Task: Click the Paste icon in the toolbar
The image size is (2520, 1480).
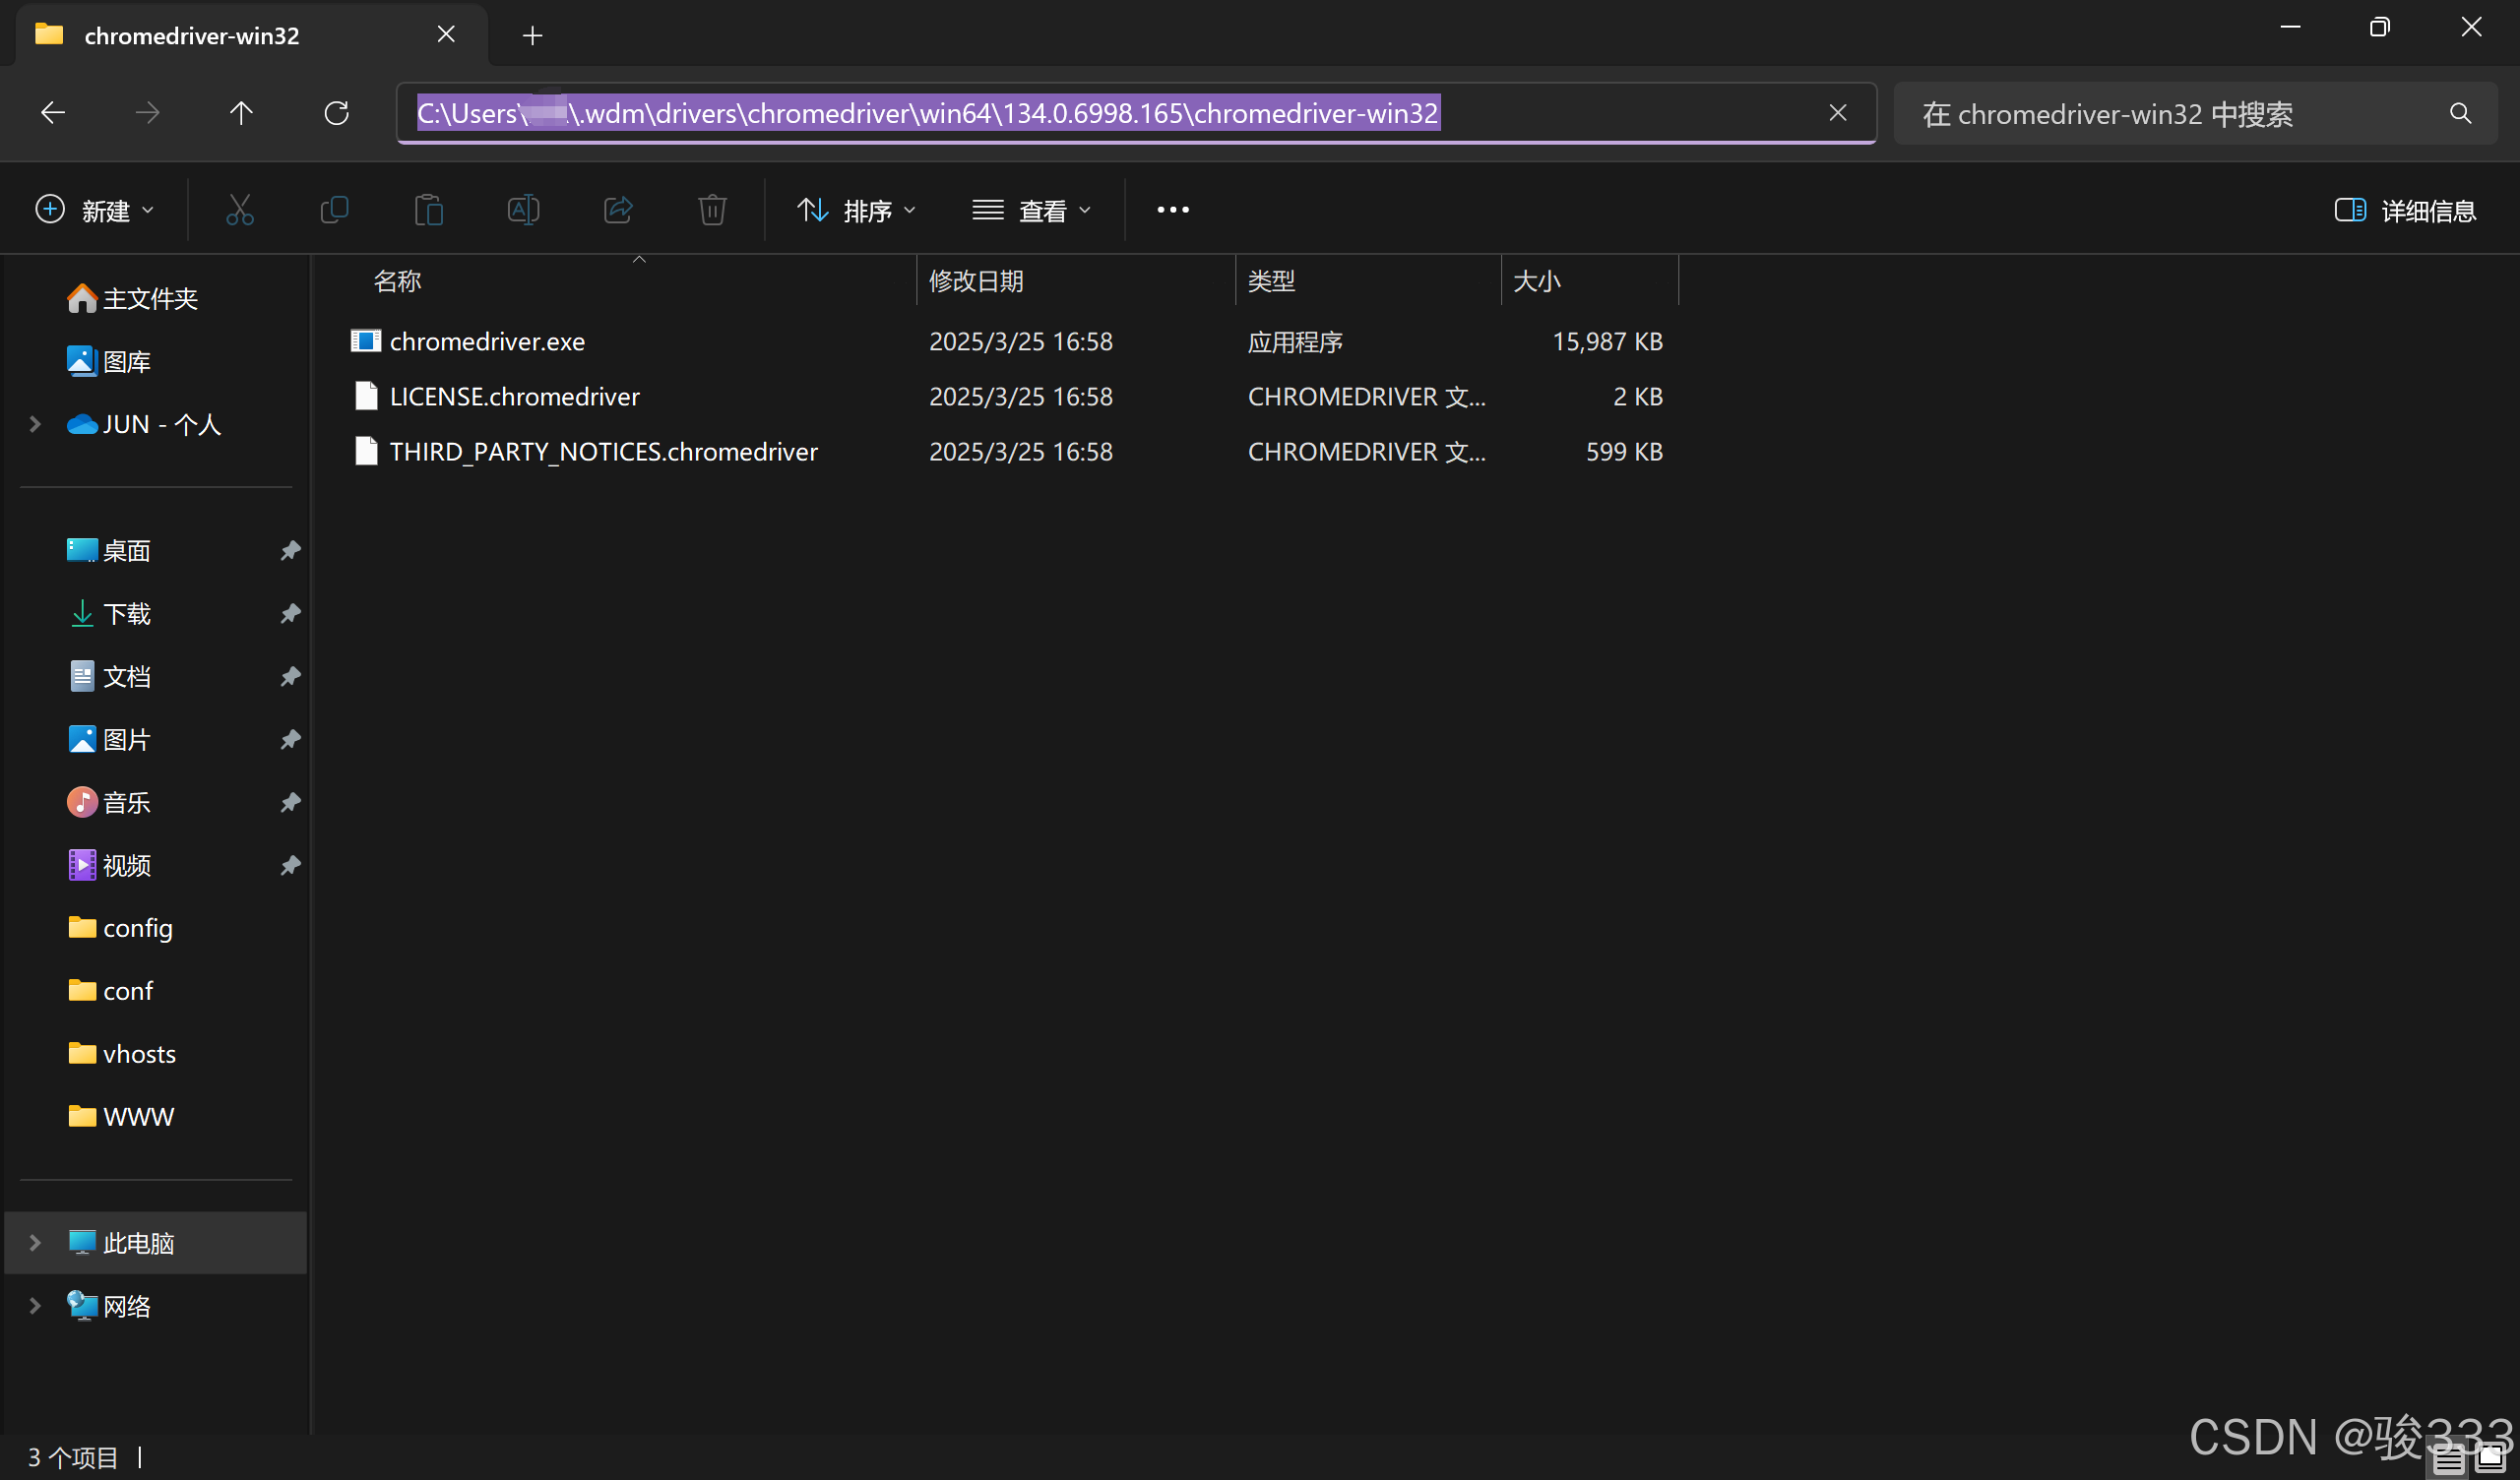Action: coord(429,209)
